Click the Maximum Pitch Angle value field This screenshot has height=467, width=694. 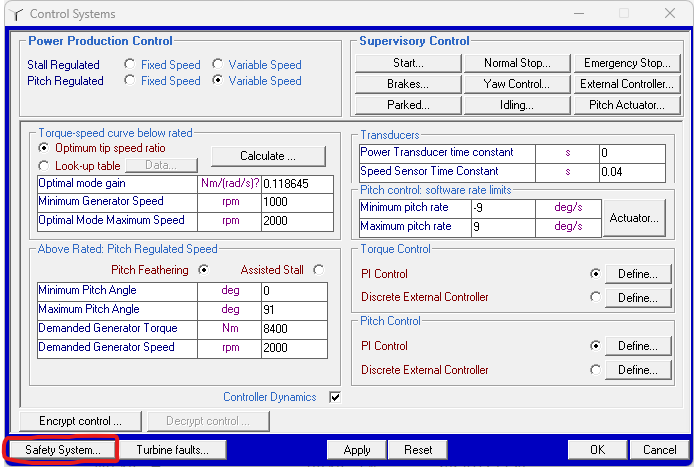click(294, 309)
